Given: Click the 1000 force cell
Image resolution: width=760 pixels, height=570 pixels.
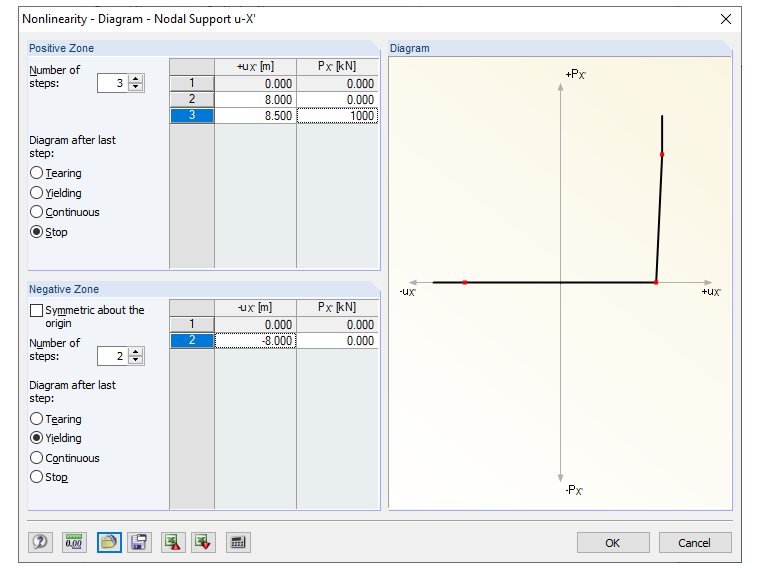Looking at the screenshot, I should (337, 115).
